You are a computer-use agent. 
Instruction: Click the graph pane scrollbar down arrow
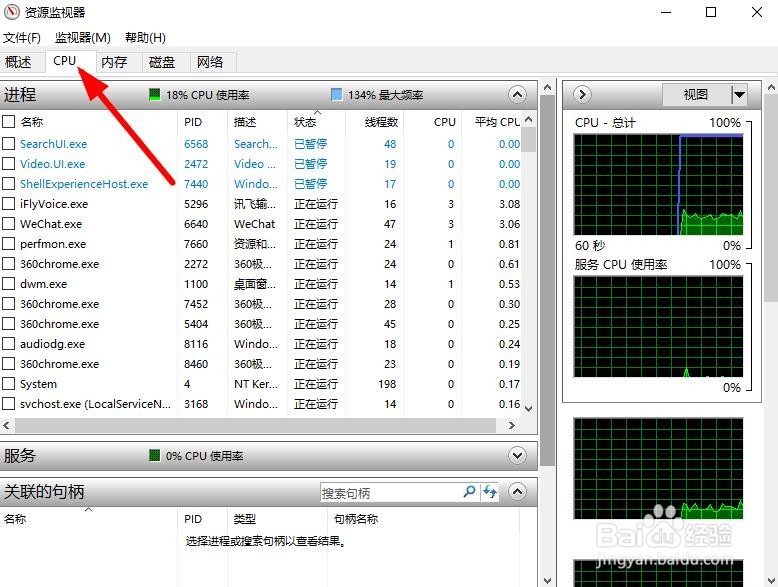click(772, 580)
